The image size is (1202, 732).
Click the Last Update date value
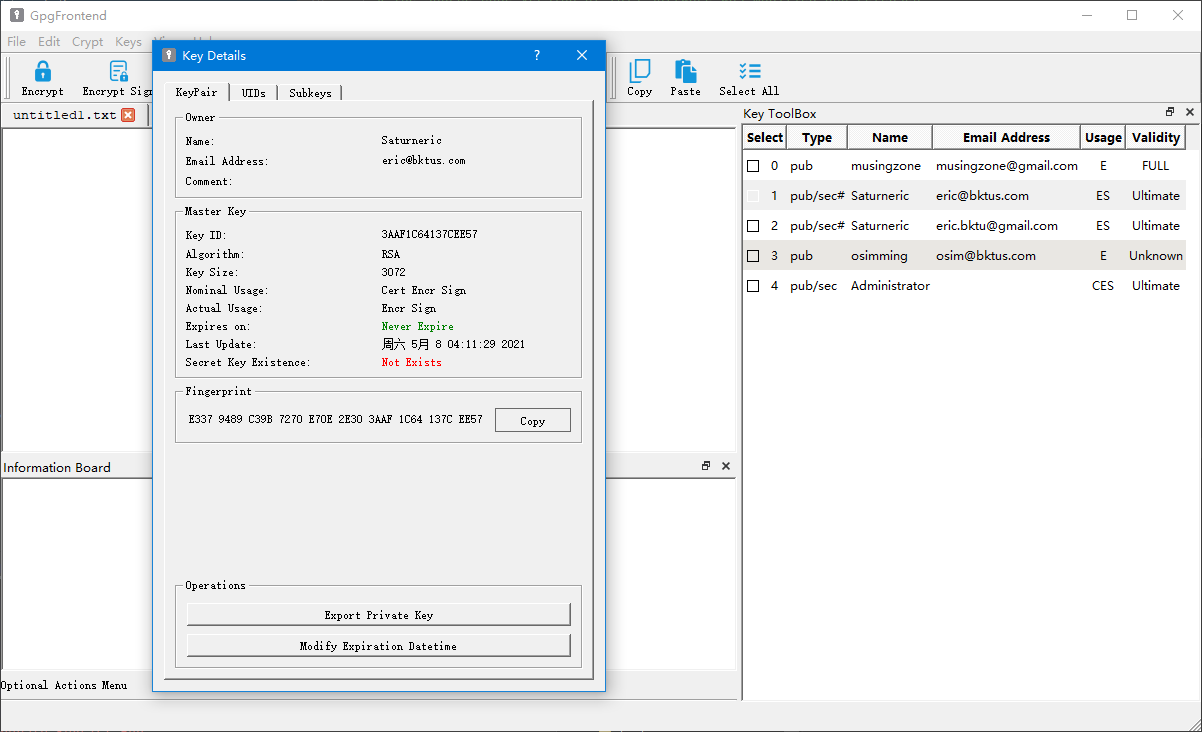click(x=453, y=344)
